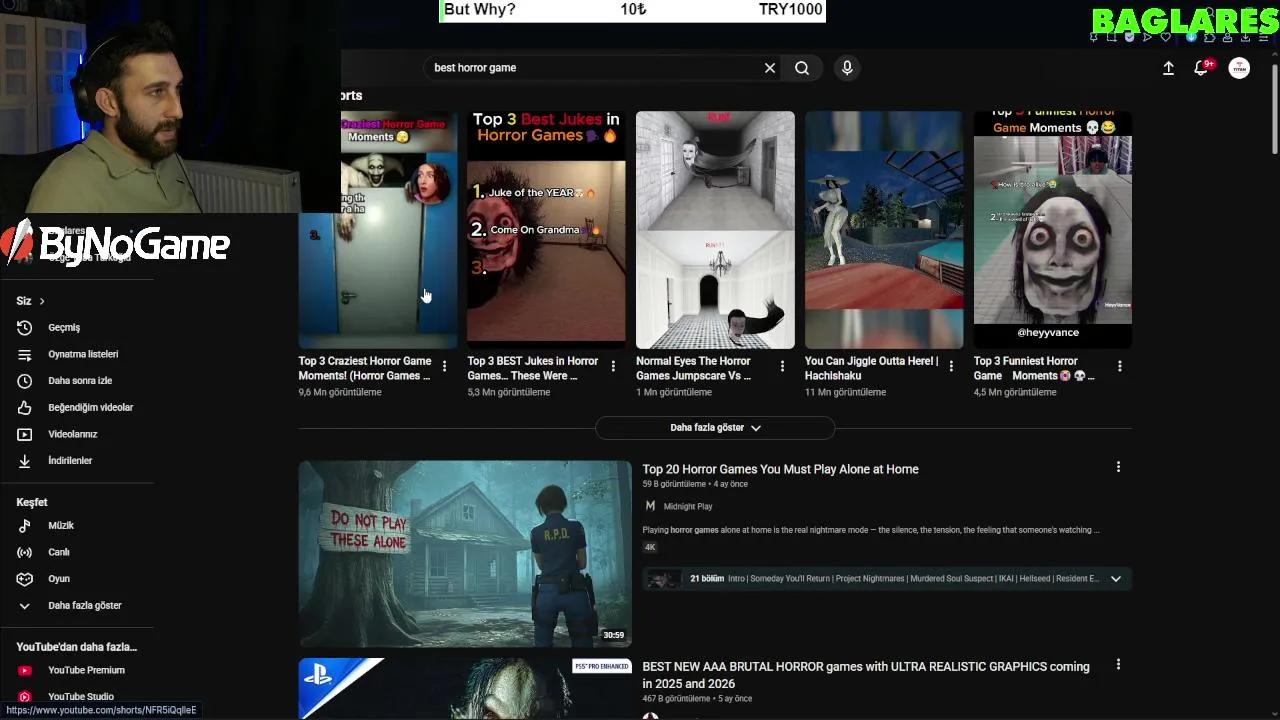Play Top 20 Horror Games thumbnail

(x=465, y=554)
